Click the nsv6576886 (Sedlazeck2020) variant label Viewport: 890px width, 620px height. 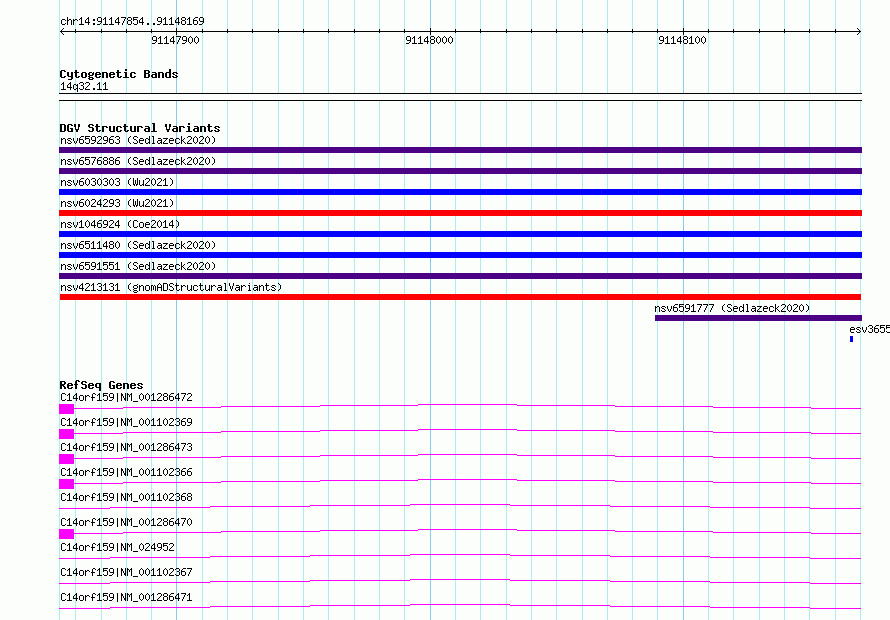tap(138, 161)
